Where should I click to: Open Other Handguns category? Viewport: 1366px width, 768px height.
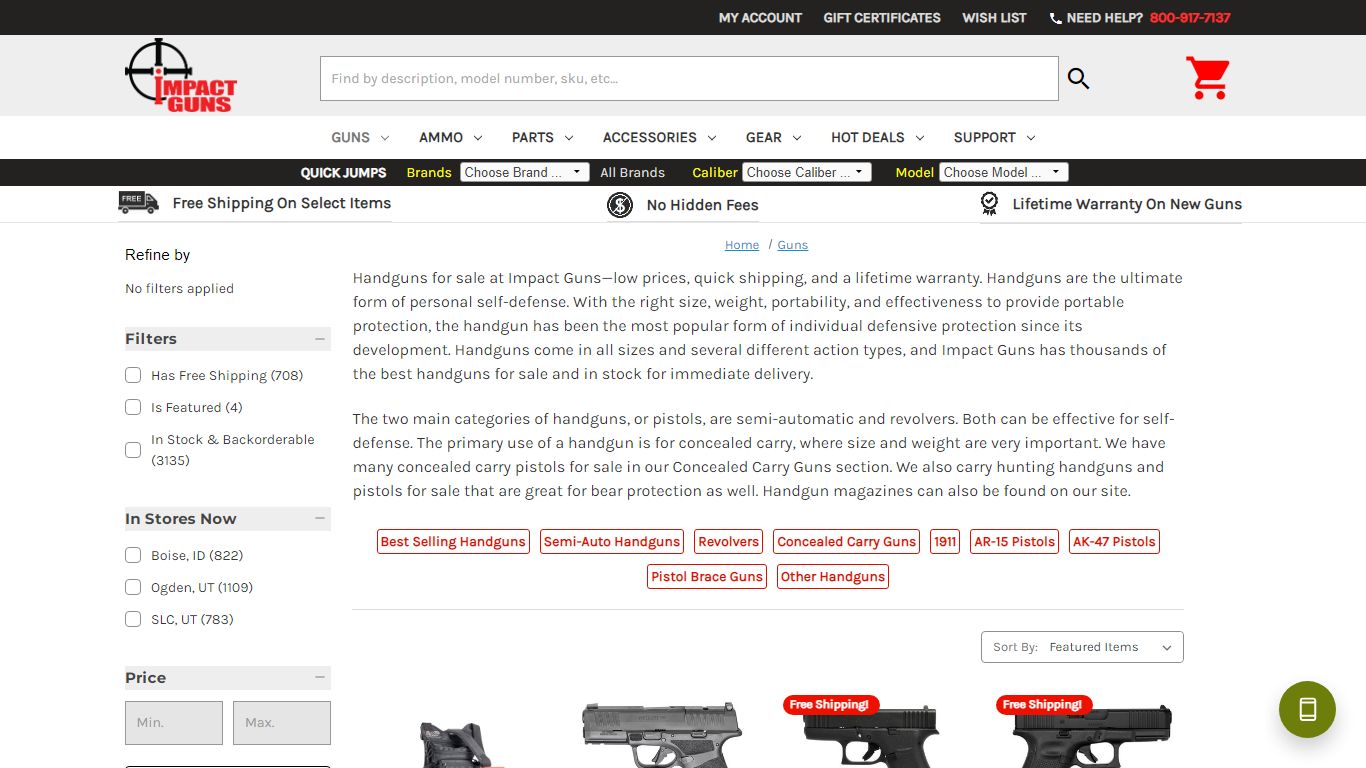[x=833, y=577]
